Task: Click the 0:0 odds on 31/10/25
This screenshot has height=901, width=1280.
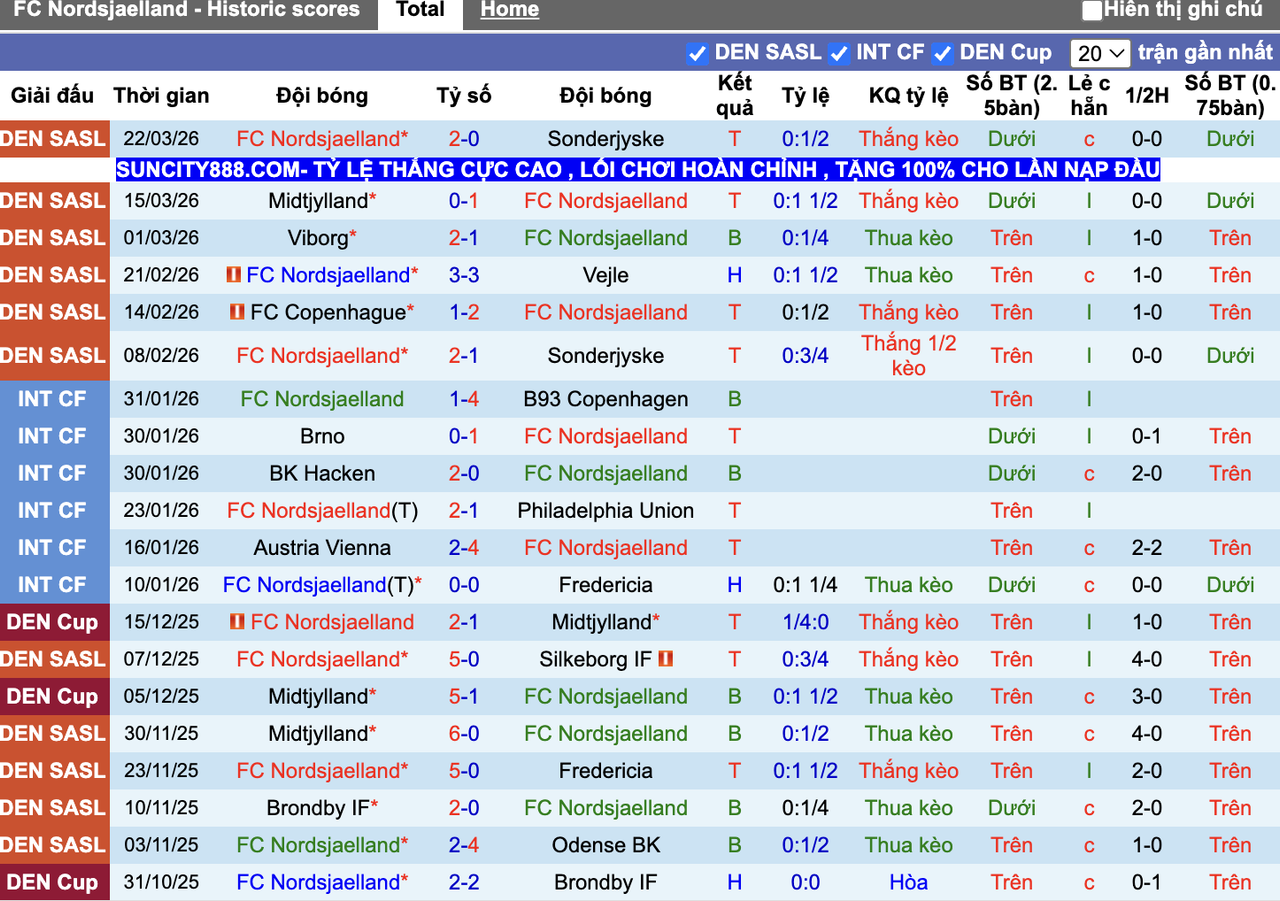Action: click(806, 882)
